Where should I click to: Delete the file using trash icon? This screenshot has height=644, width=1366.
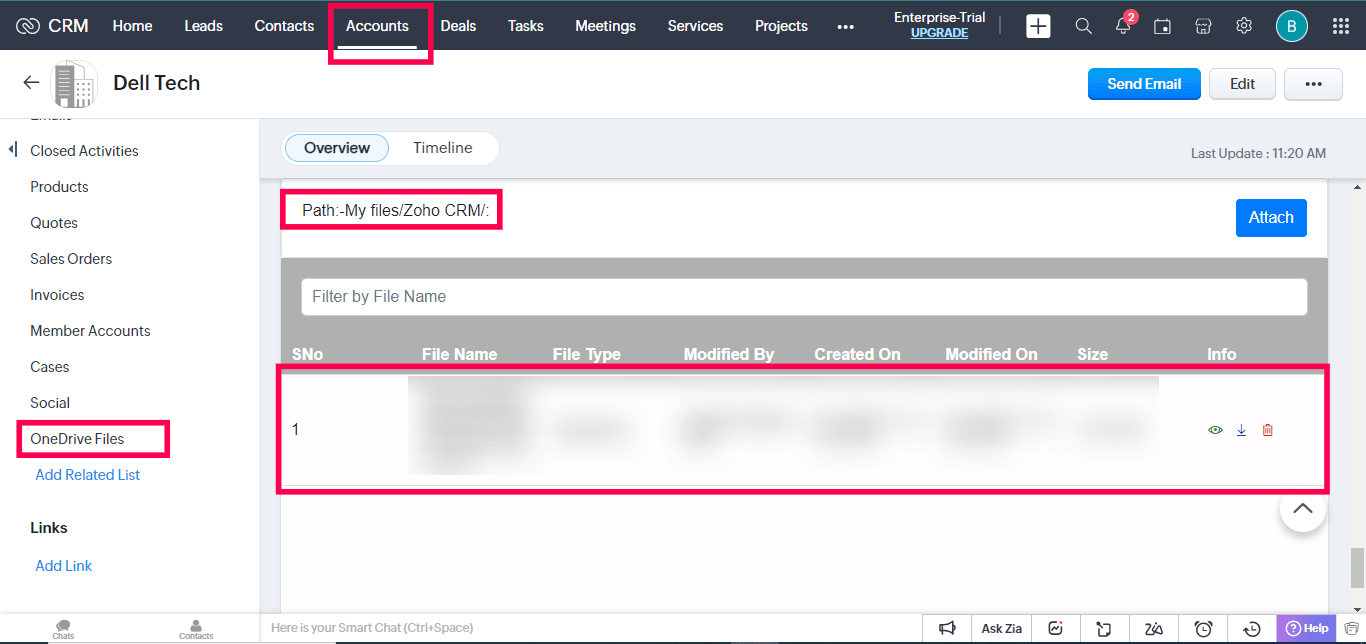point(1268,430)
